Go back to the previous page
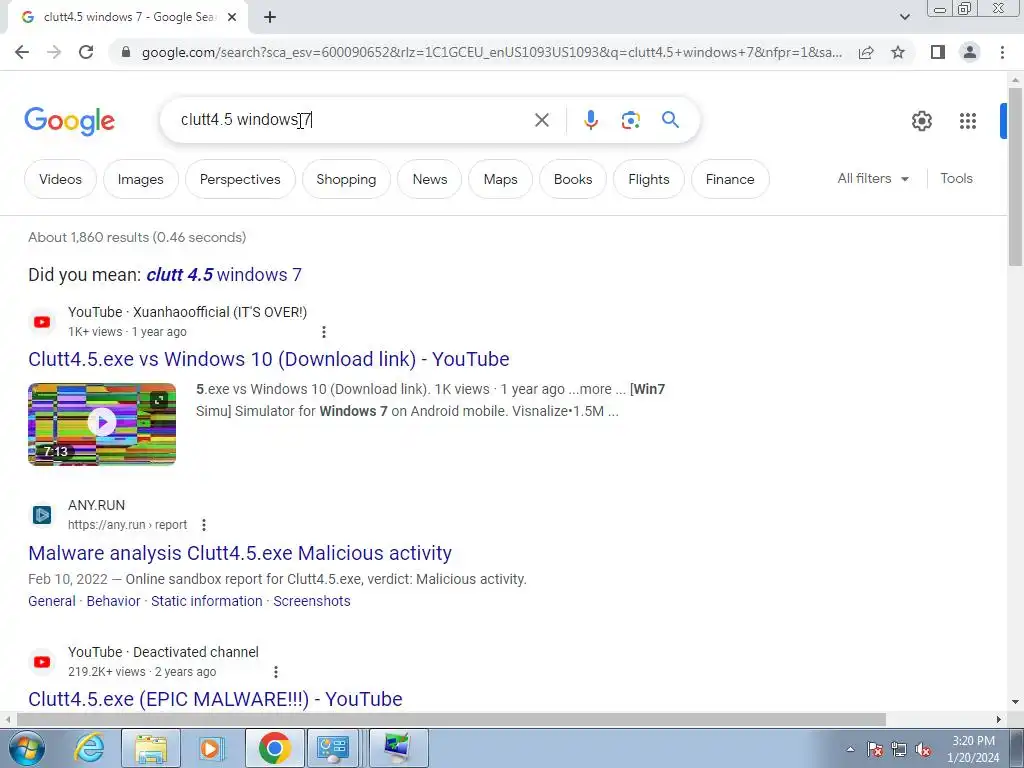The width and height of the screenshot is (1024, 768). pyautogui.click(x=22, y=52)
